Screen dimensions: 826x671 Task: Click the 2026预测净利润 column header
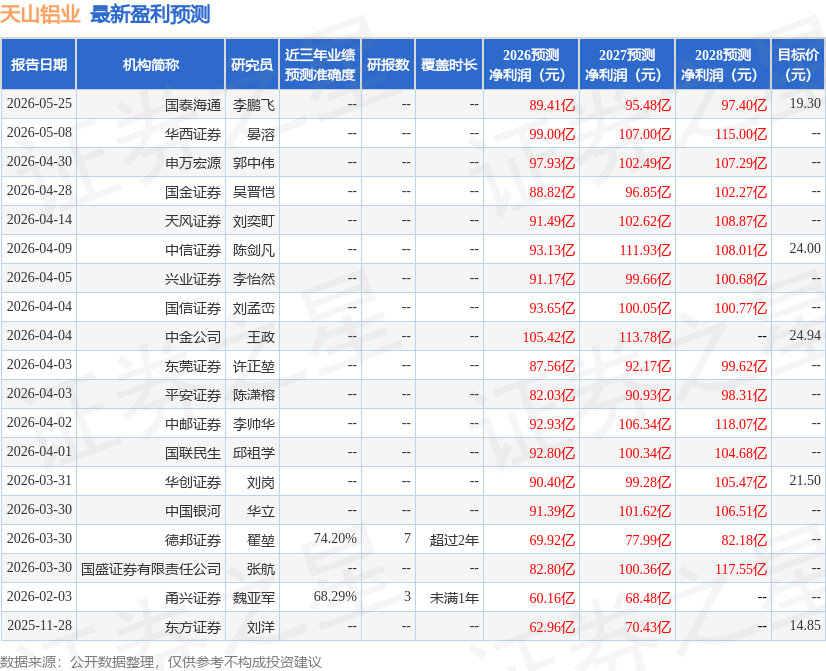tap(530, 64)
